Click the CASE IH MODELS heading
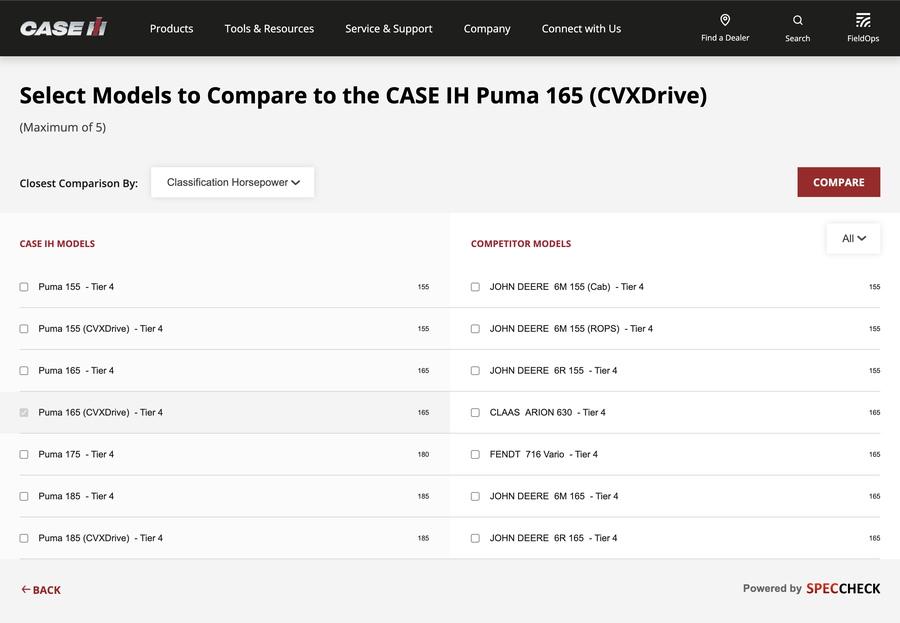 (57, 243)
